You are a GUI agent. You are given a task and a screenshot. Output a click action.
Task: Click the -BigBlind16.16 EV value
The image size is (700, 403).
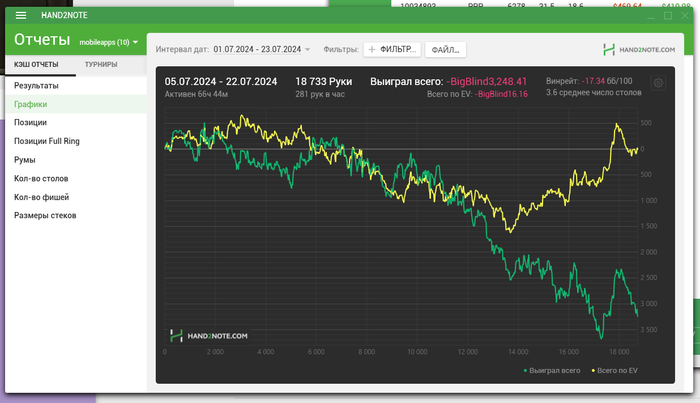tap(501, 94)
